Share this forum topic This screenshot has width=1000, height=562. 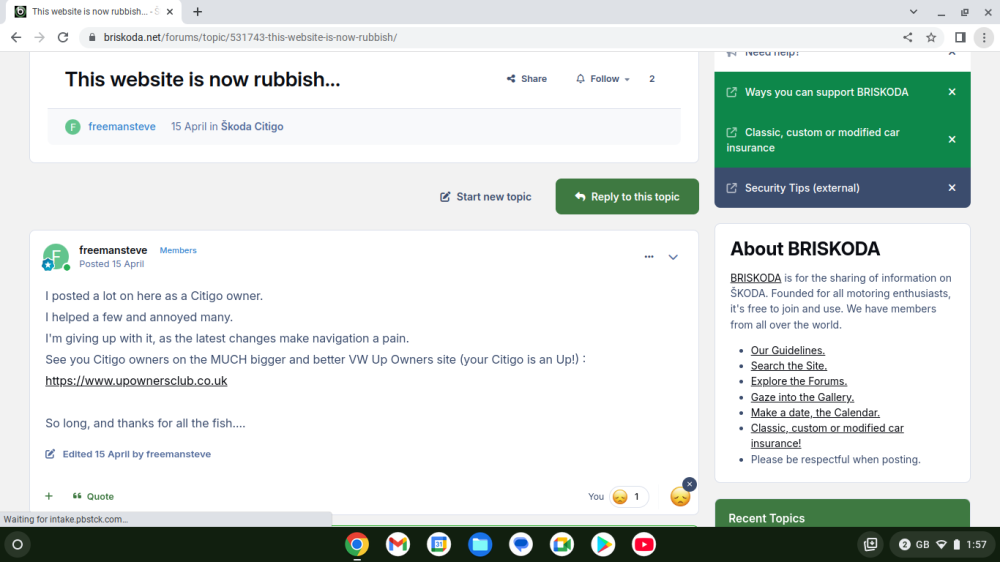[x=527, y=78]
